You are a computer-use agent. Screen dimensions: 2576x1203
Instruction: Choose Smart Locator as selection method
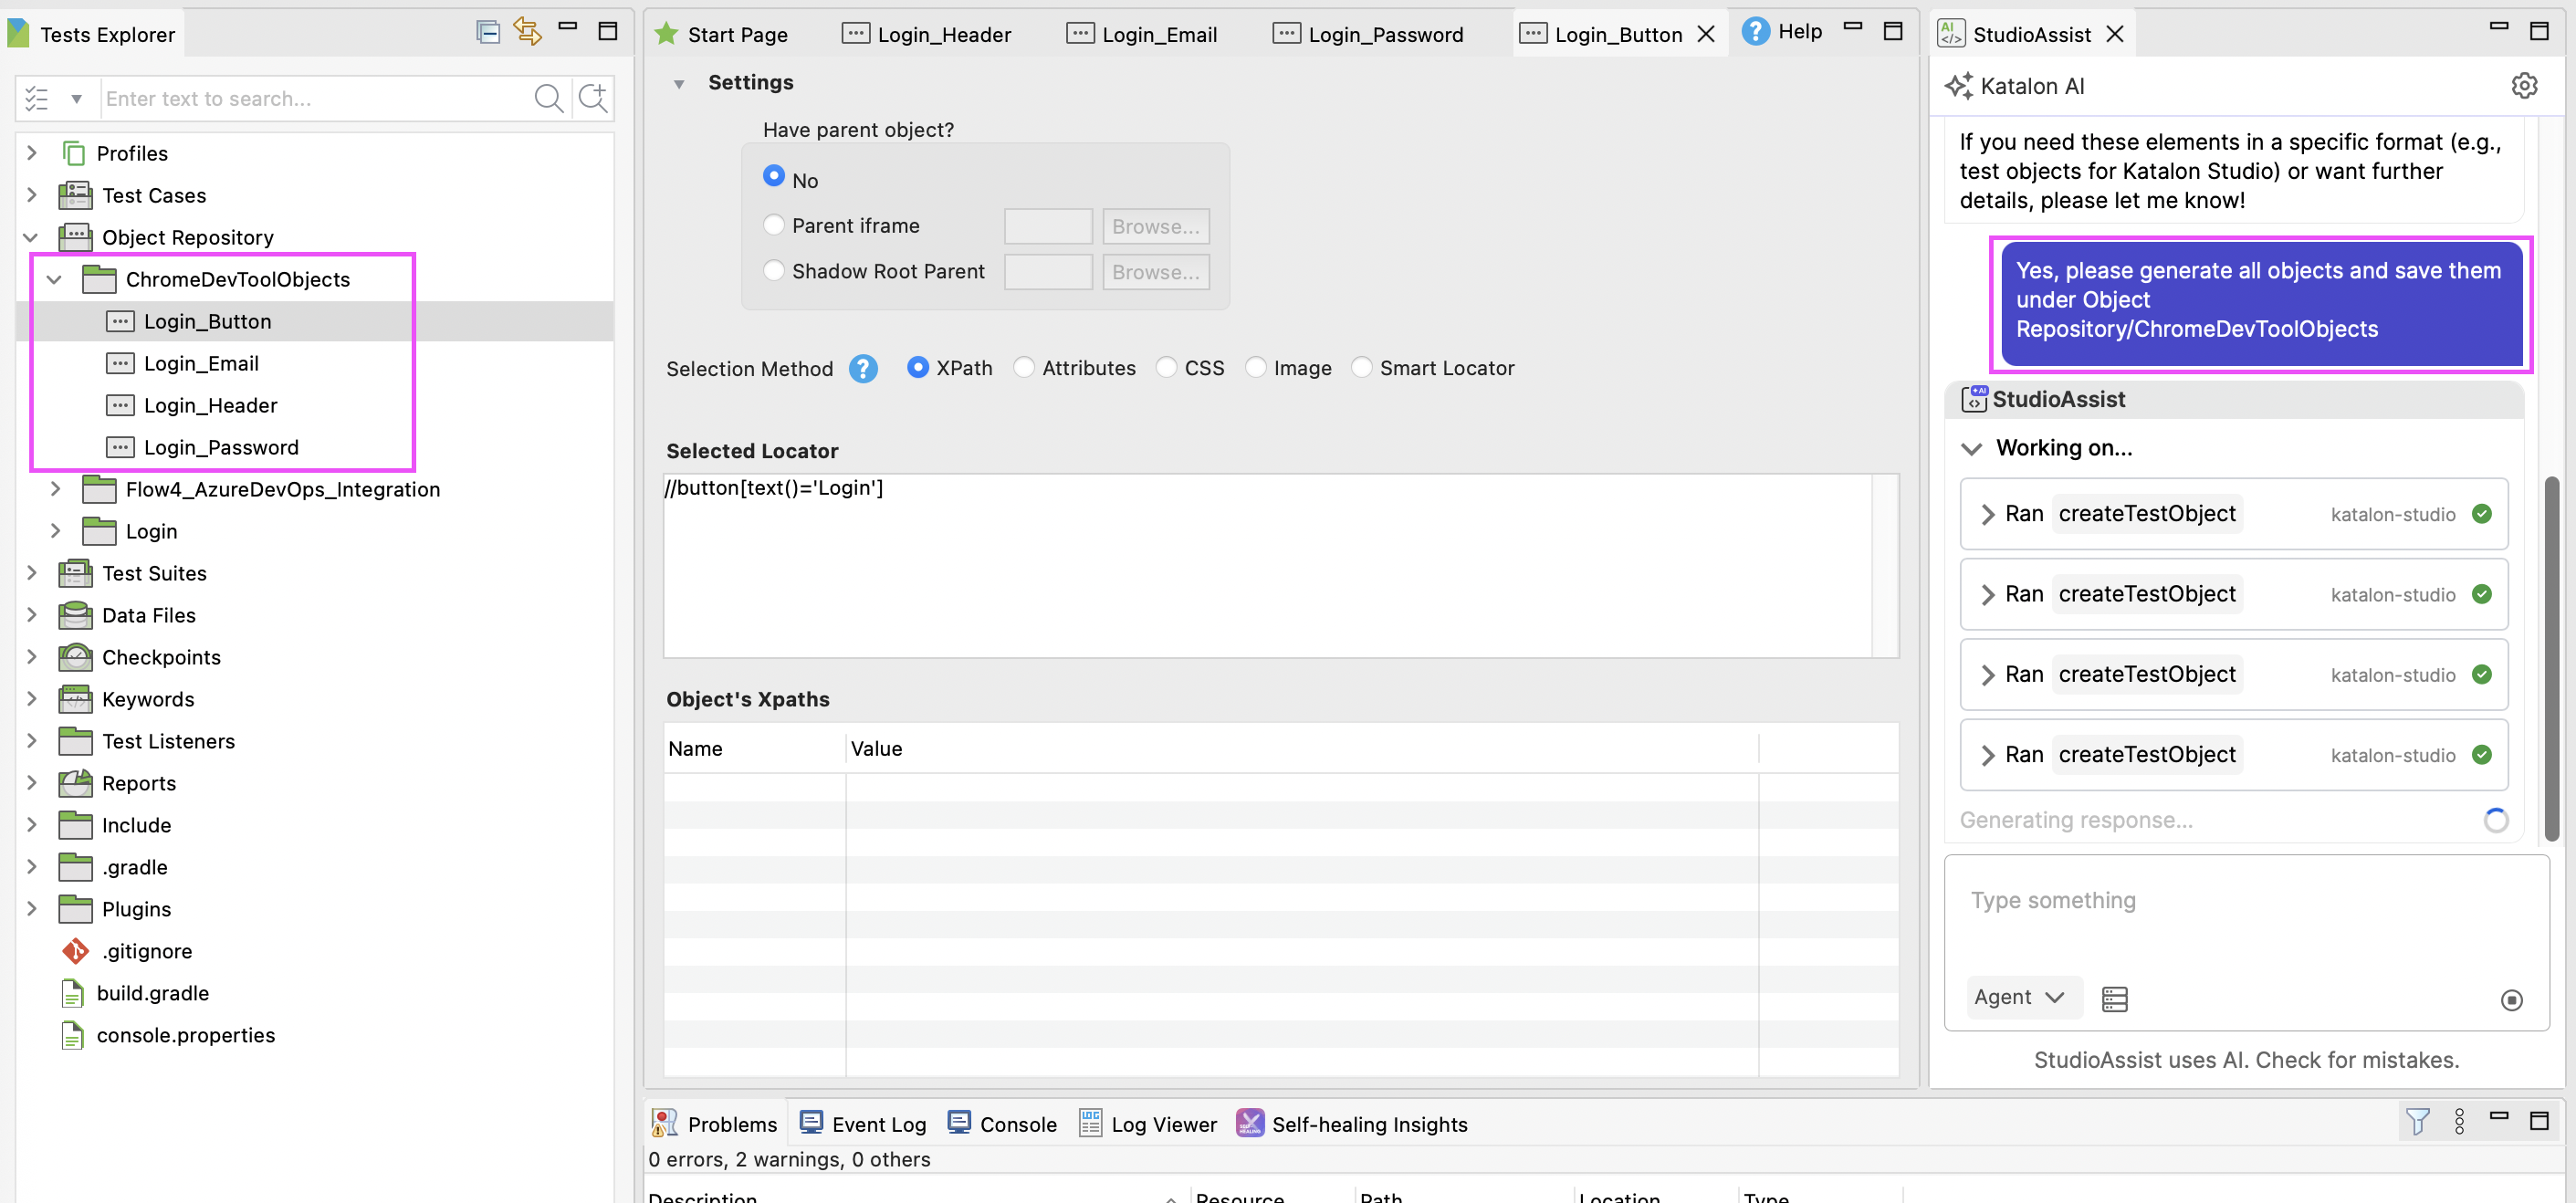click(1361, 367)
